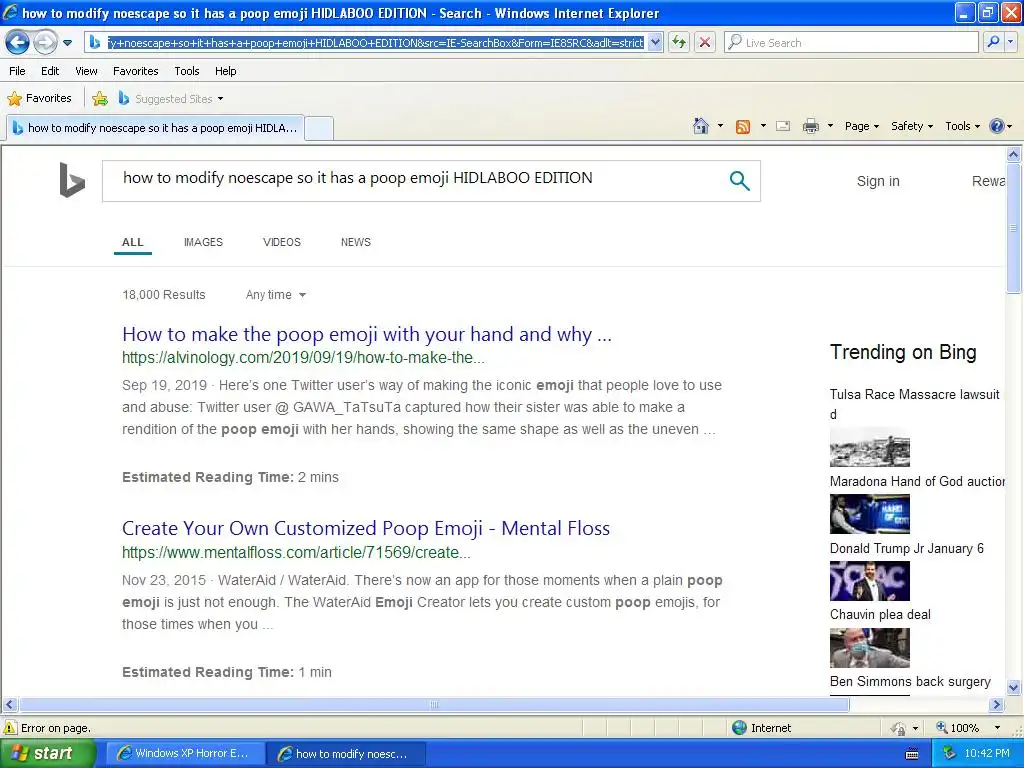Open the Tools menu in menu bar
Image resolution: width=1024 pixels, height=768 pixels.
(x=187, y=71)
